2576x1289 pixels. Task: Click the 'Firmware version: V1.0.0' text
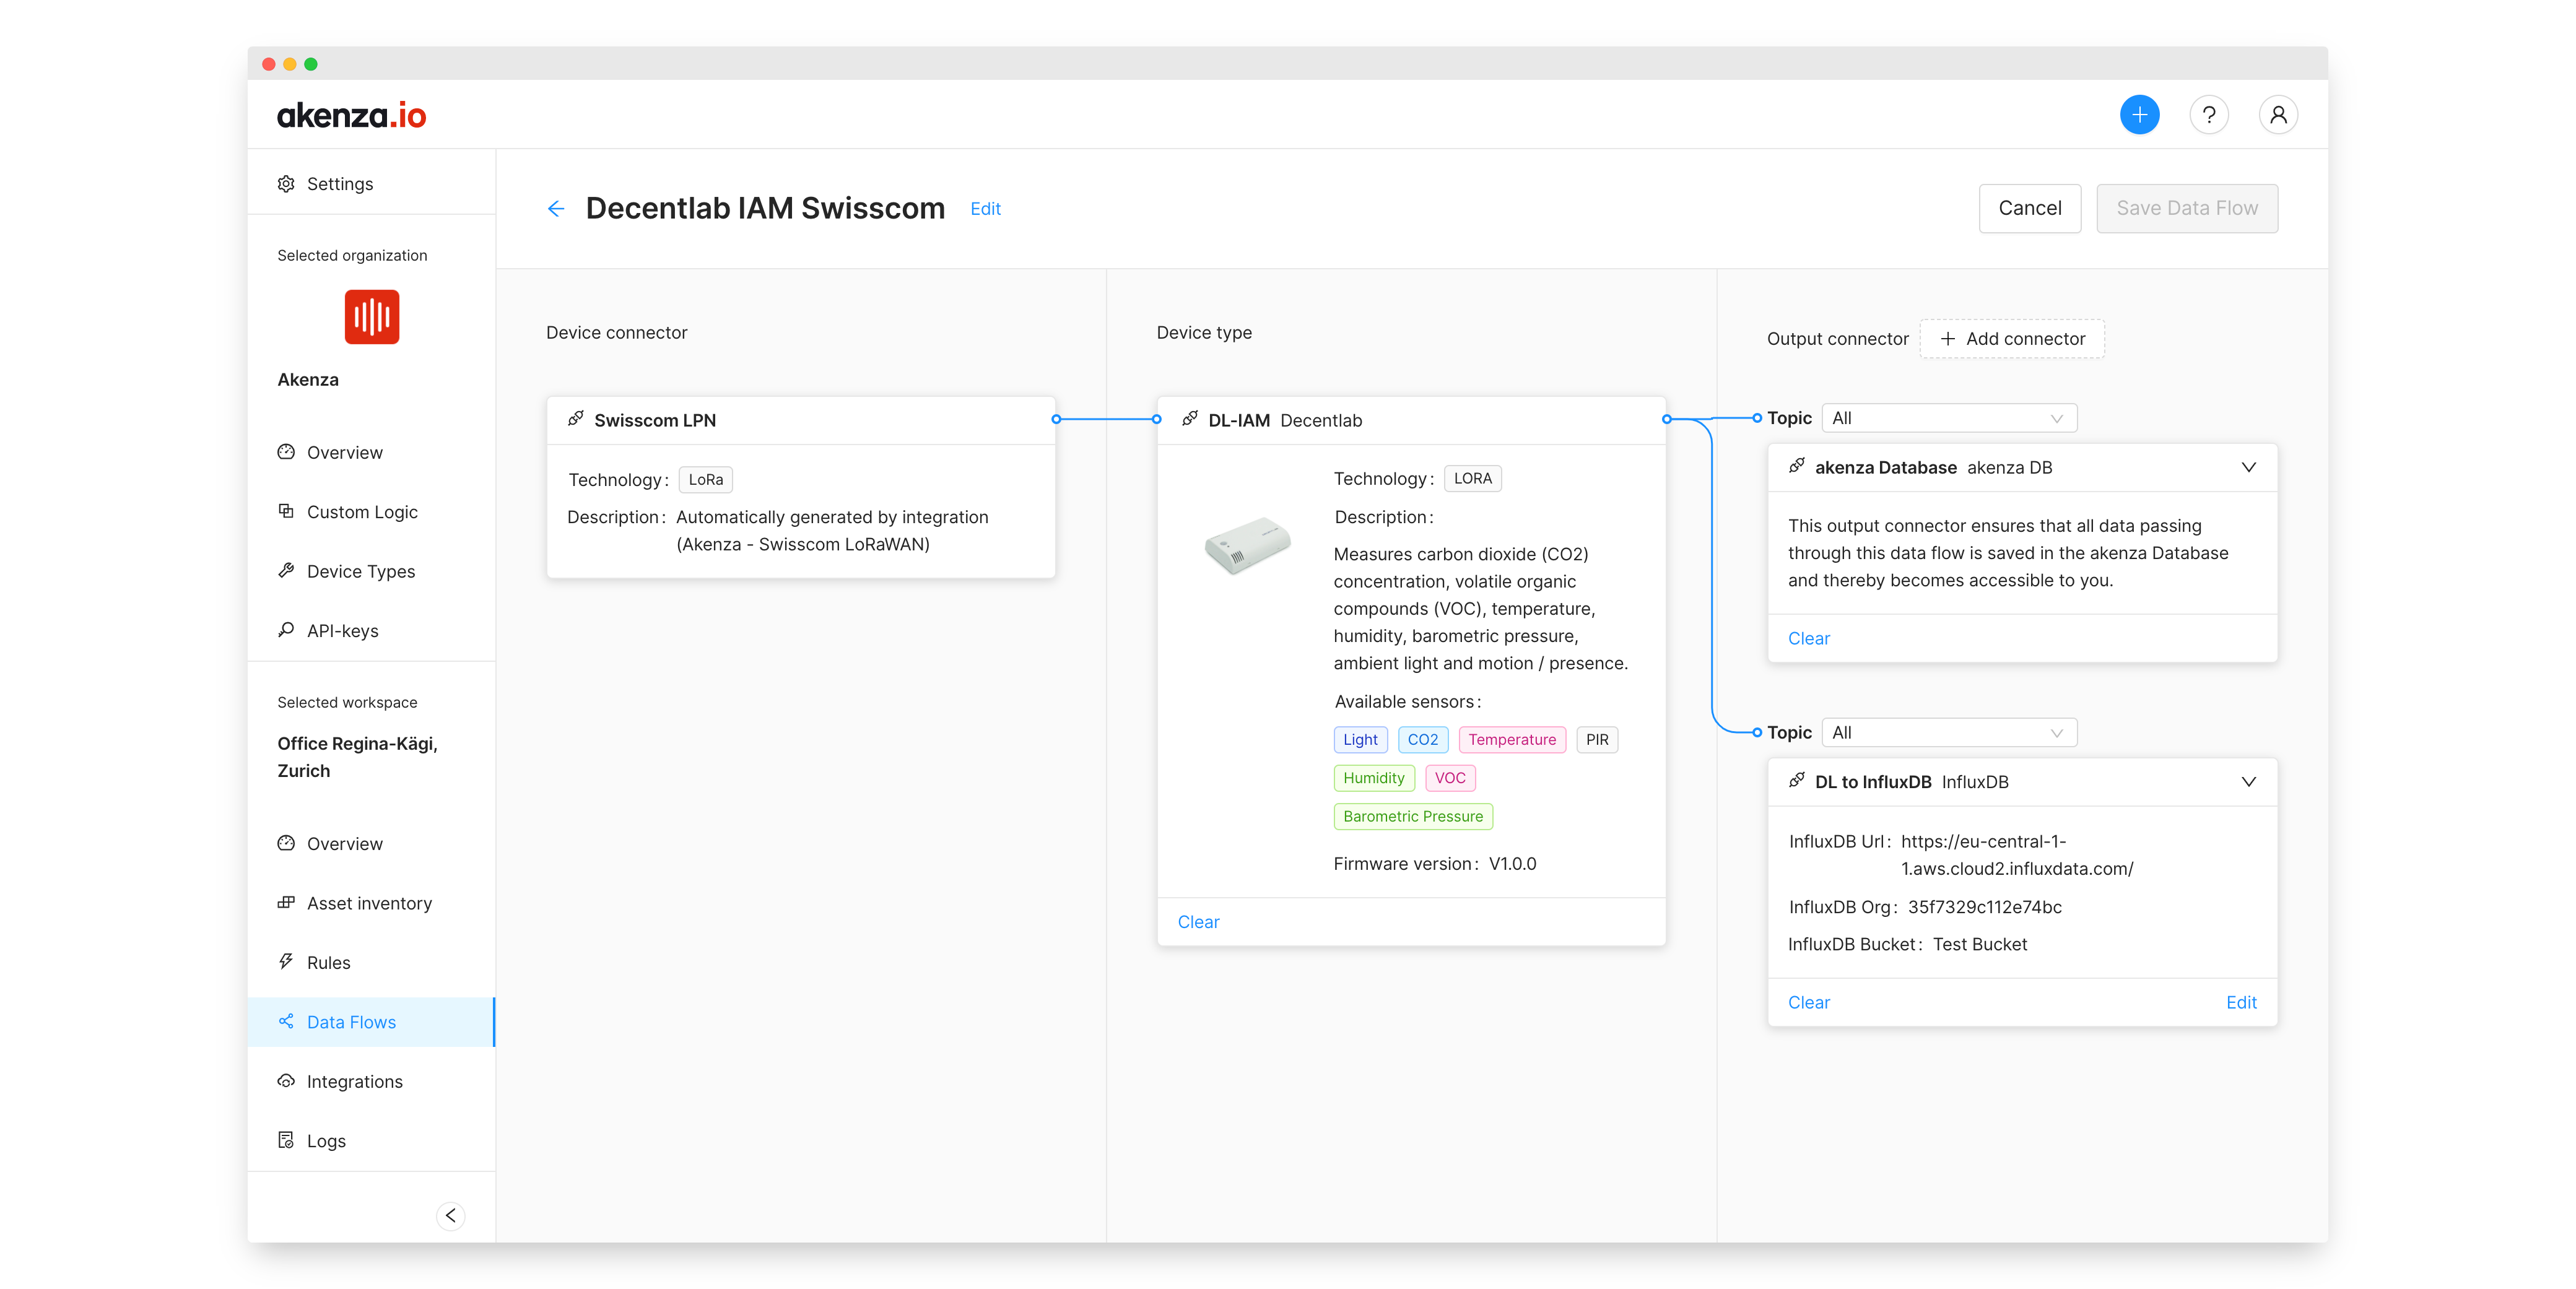(x=1434, y=864)
